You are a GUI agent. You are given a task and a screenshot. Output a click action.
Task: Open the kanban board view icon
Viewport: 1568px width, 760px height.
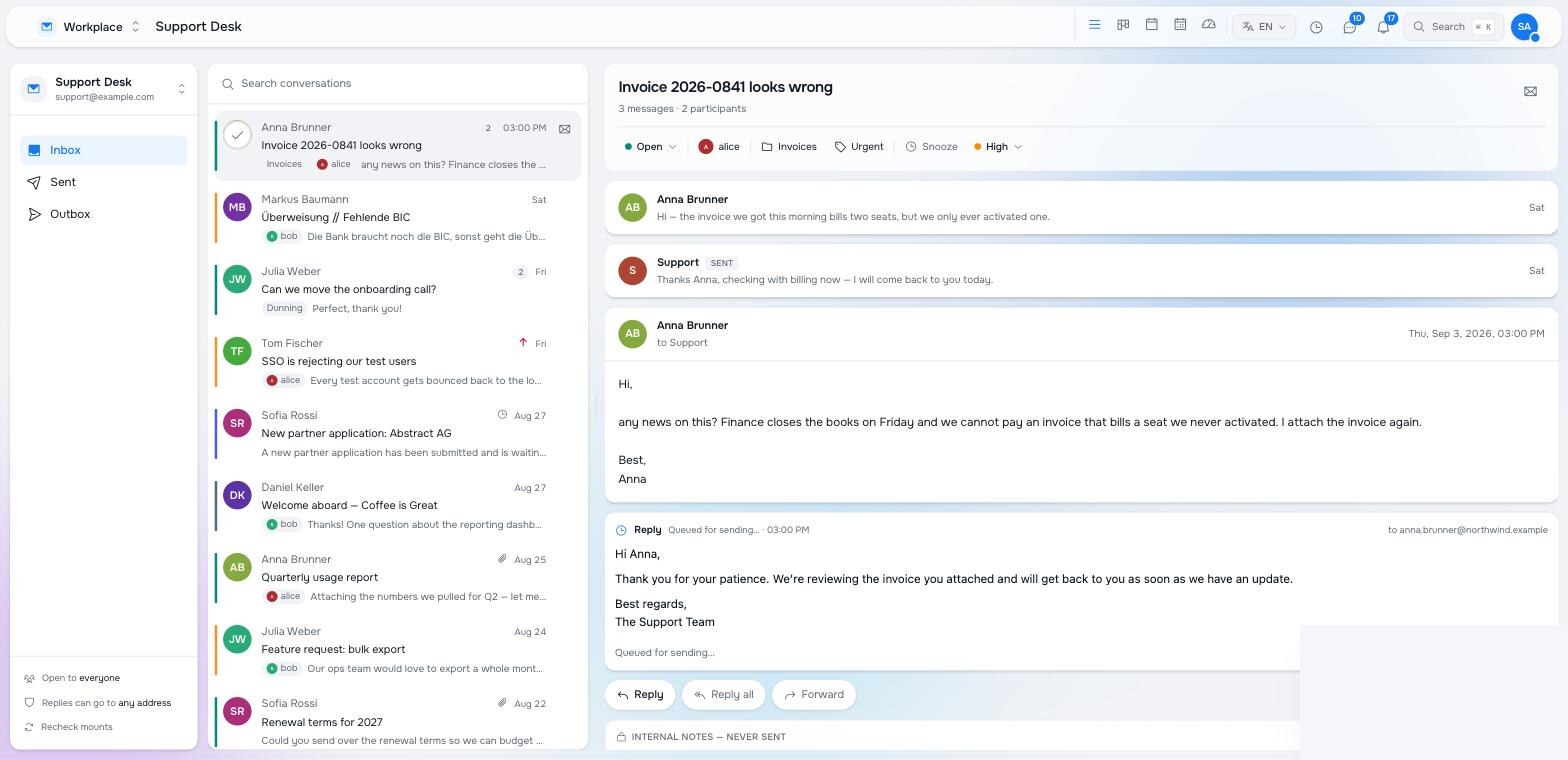point(1123,25)
